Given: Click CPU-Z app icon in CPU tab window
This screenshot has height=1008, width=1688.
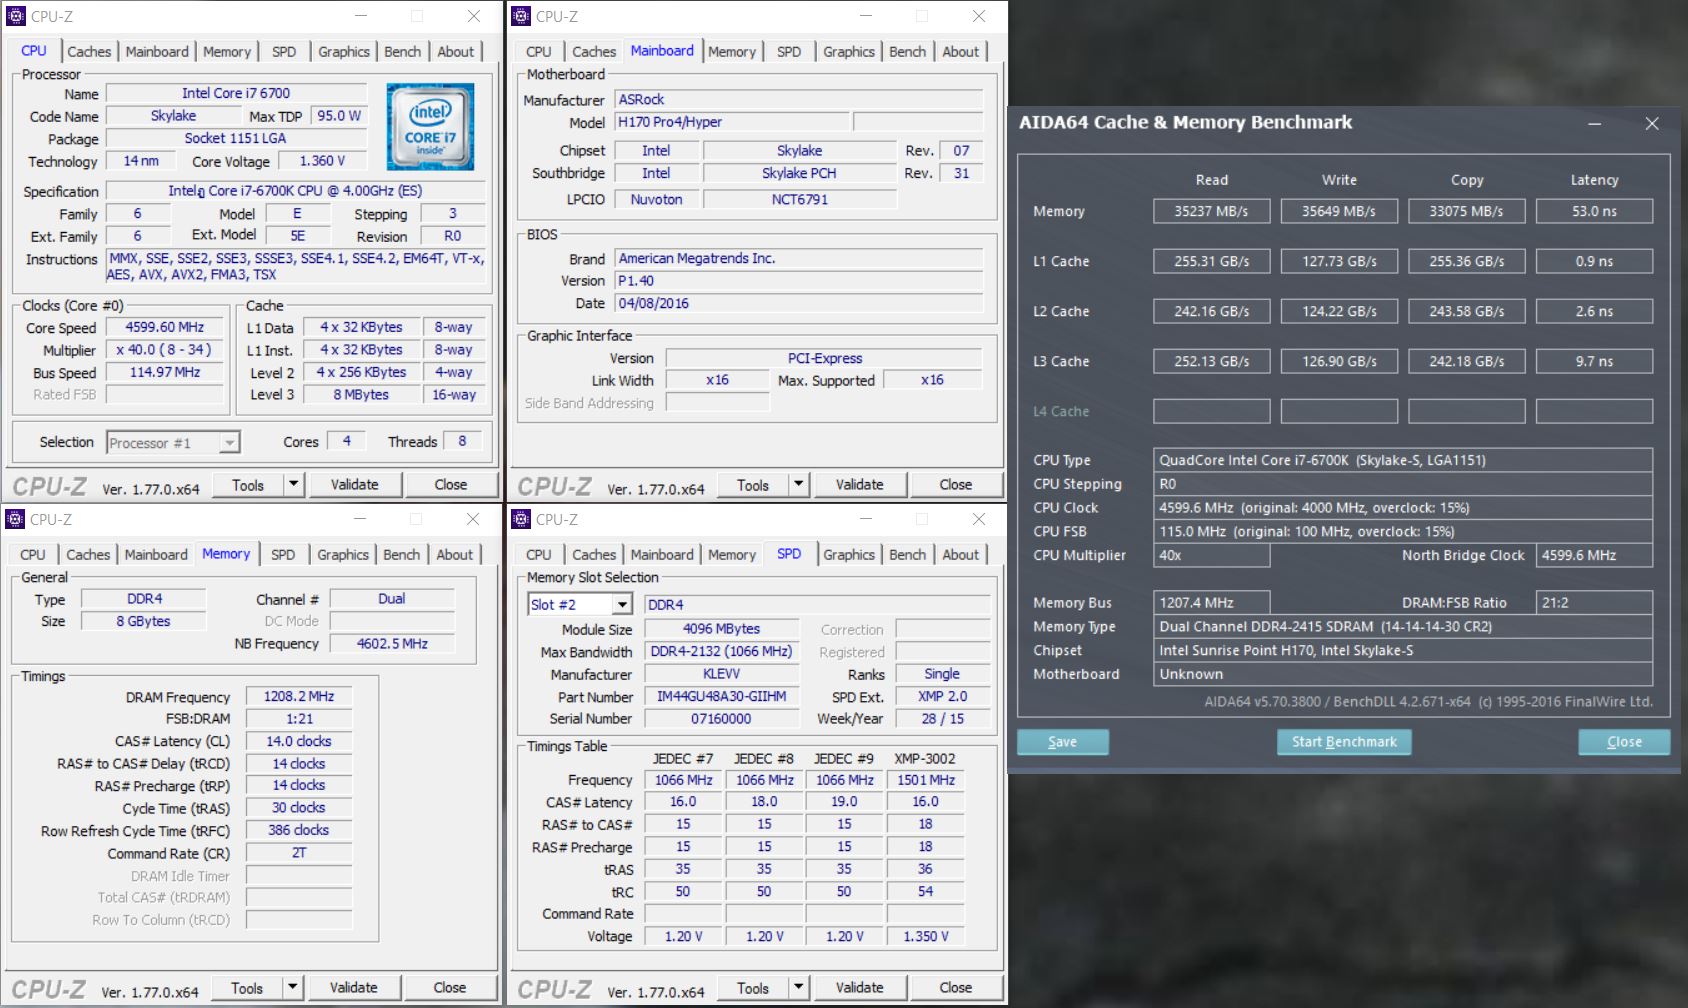Looking at the screenshot, I should [x=16, y=16].
